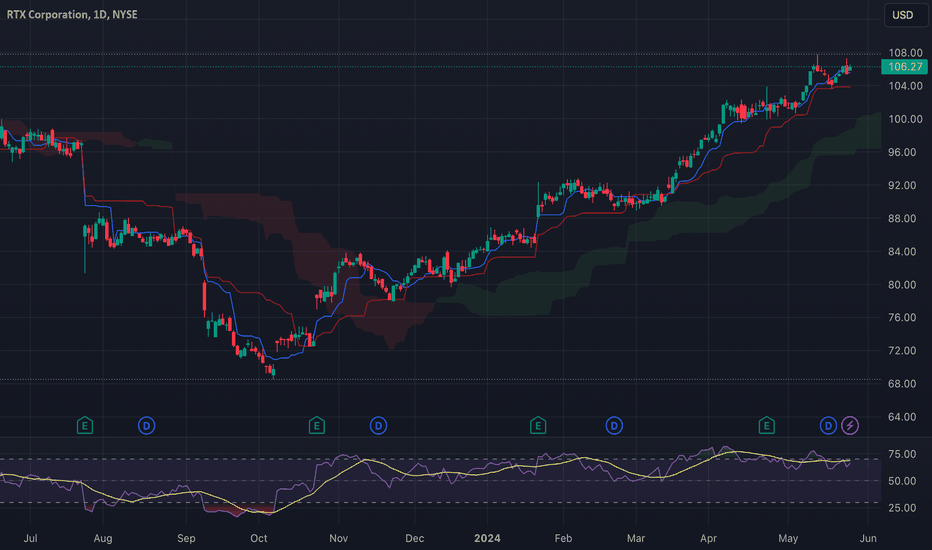The image size is (932, 550).
Task: Click the purple lightning bolt event icon
Action: point(850,426)
